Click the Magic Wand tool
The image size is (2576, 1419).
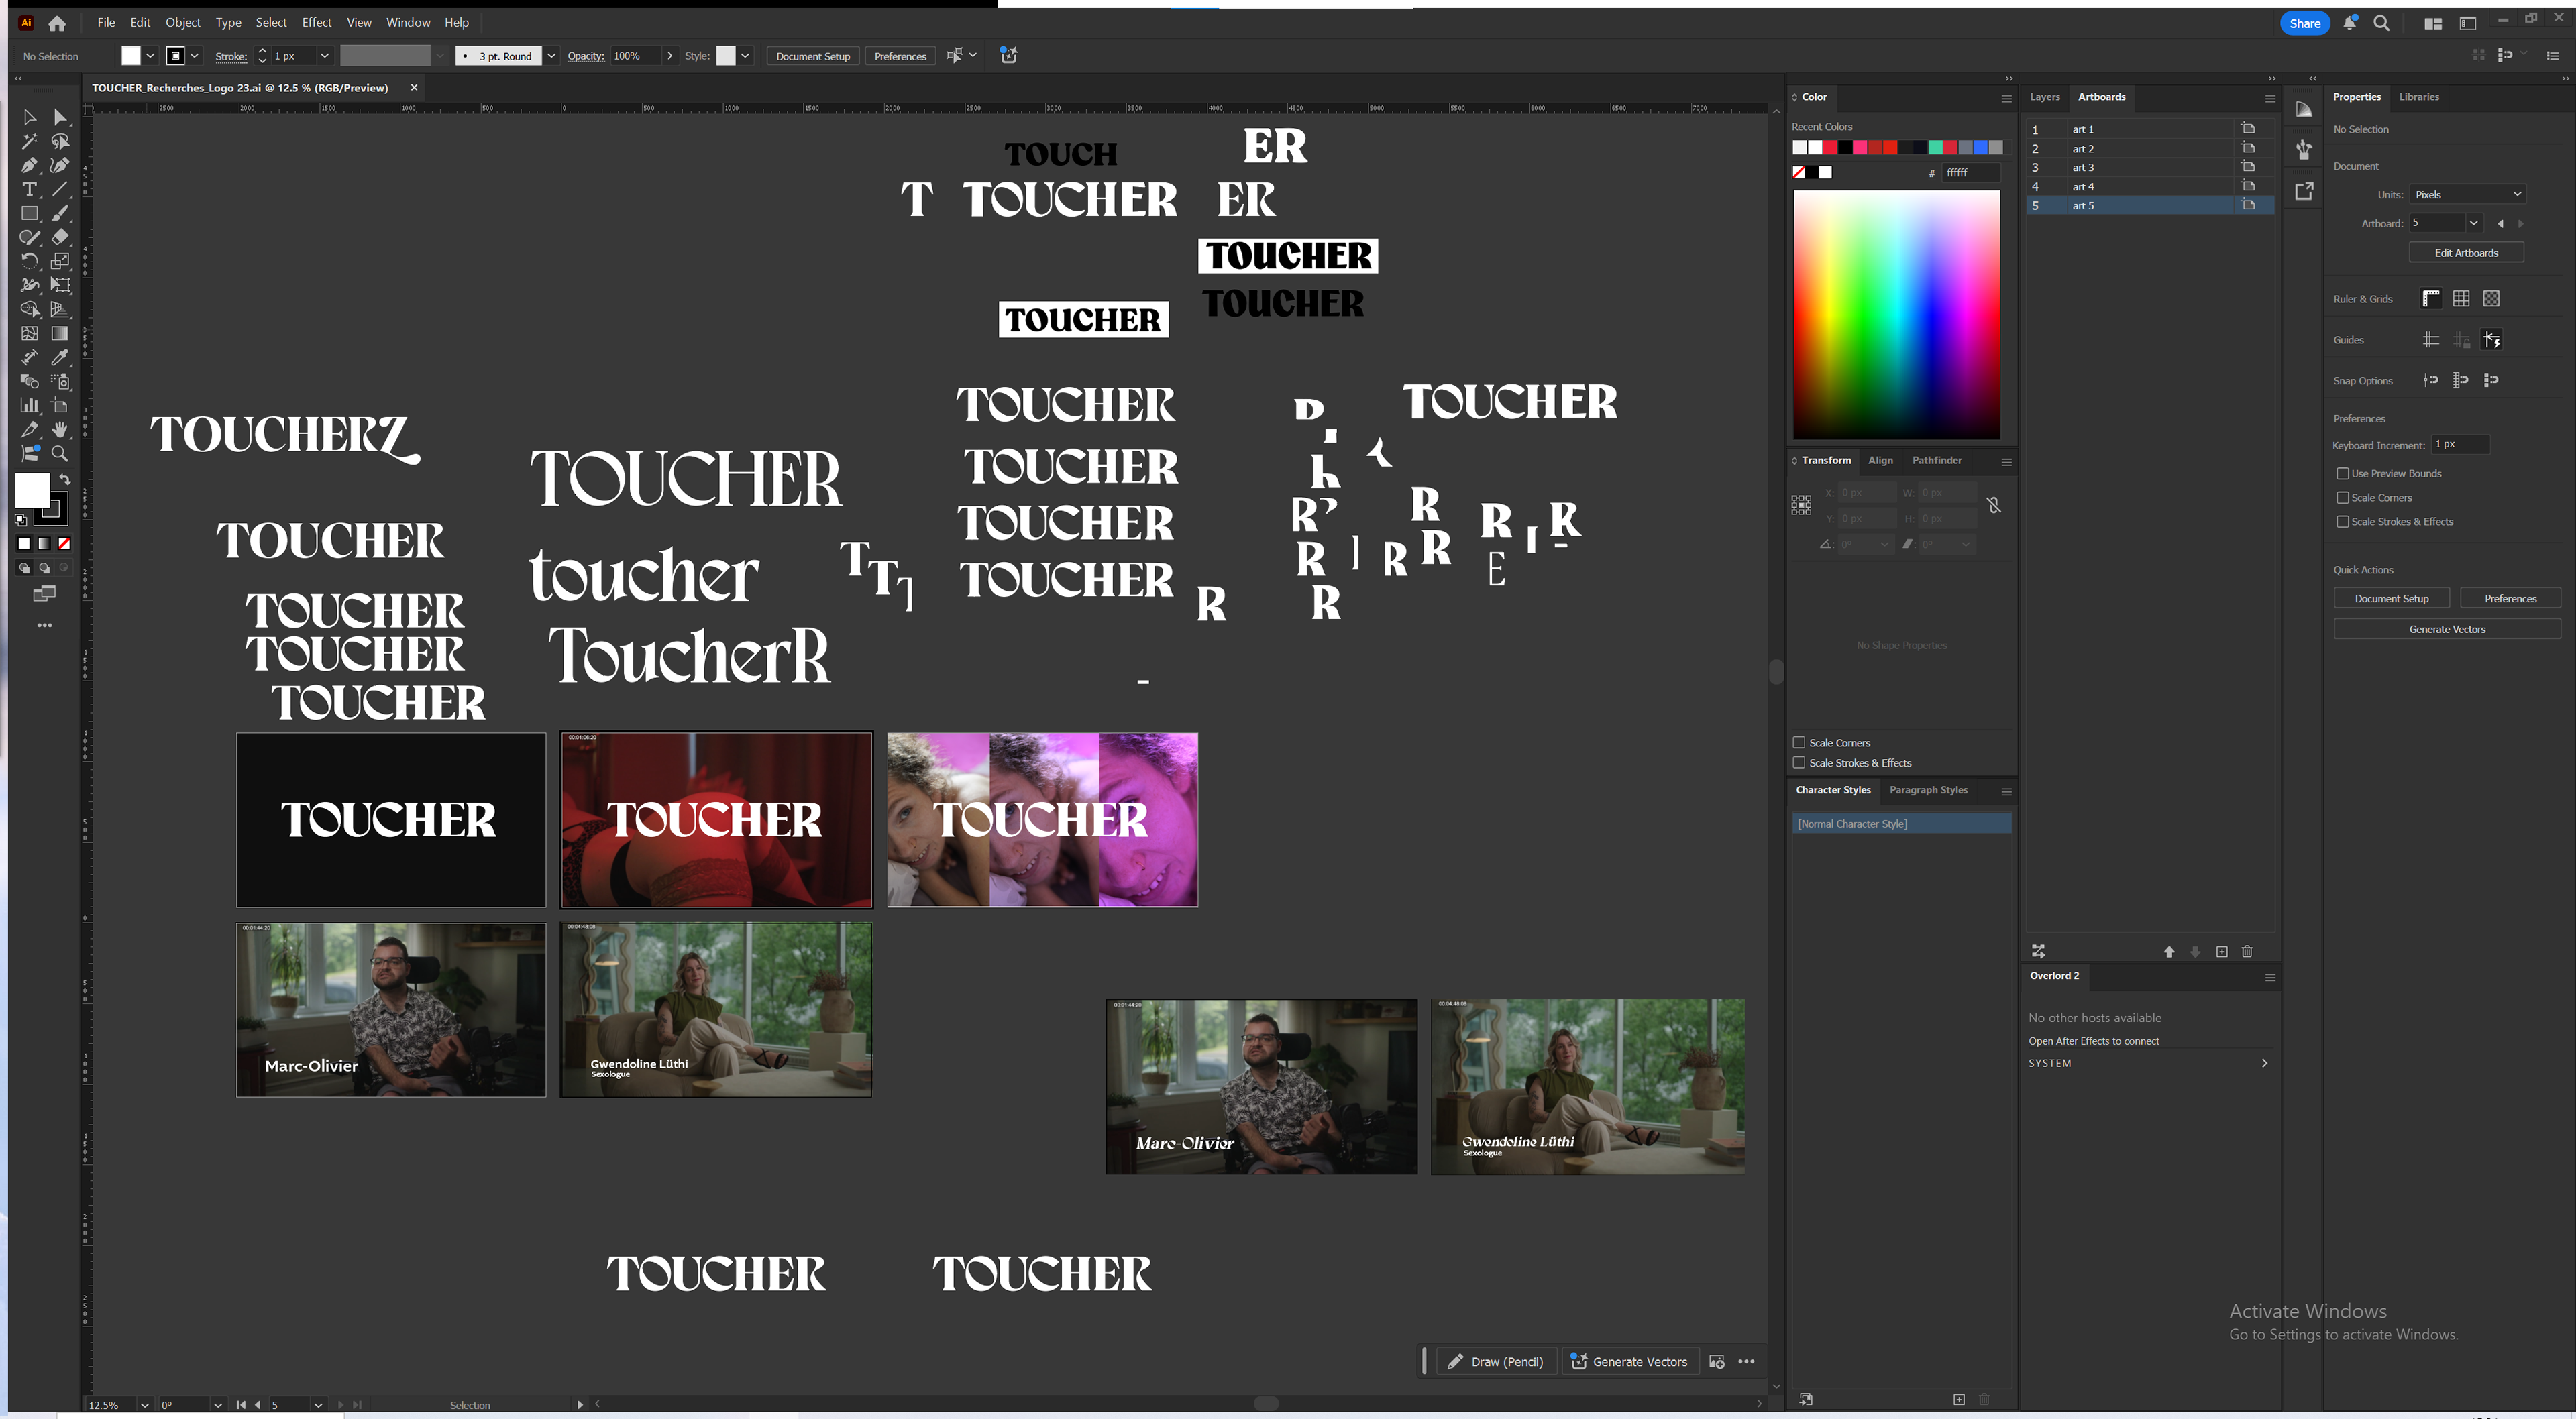[29, 141]
